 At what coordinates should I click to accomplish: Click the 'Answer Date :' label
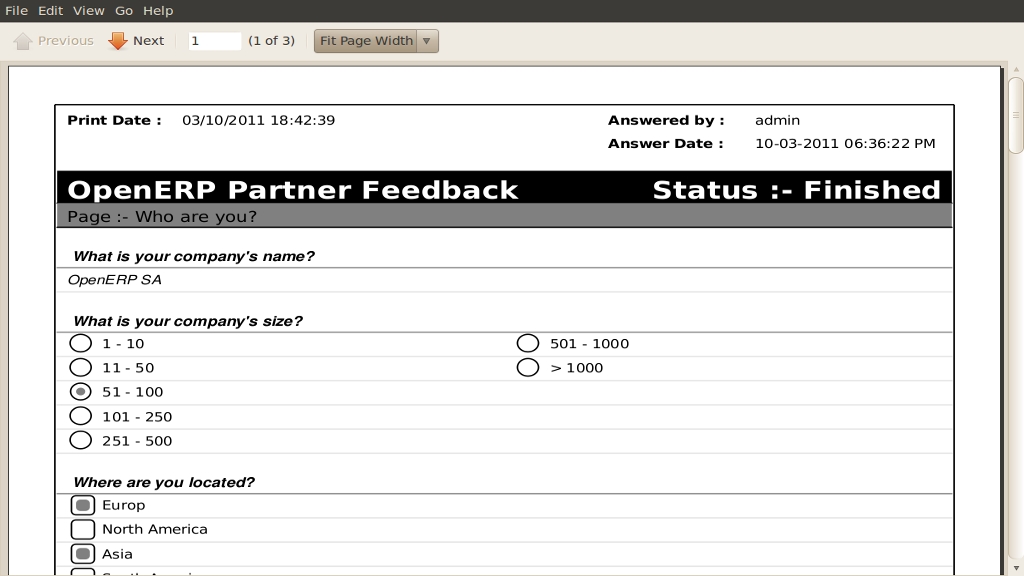click(x=665, y=144)
